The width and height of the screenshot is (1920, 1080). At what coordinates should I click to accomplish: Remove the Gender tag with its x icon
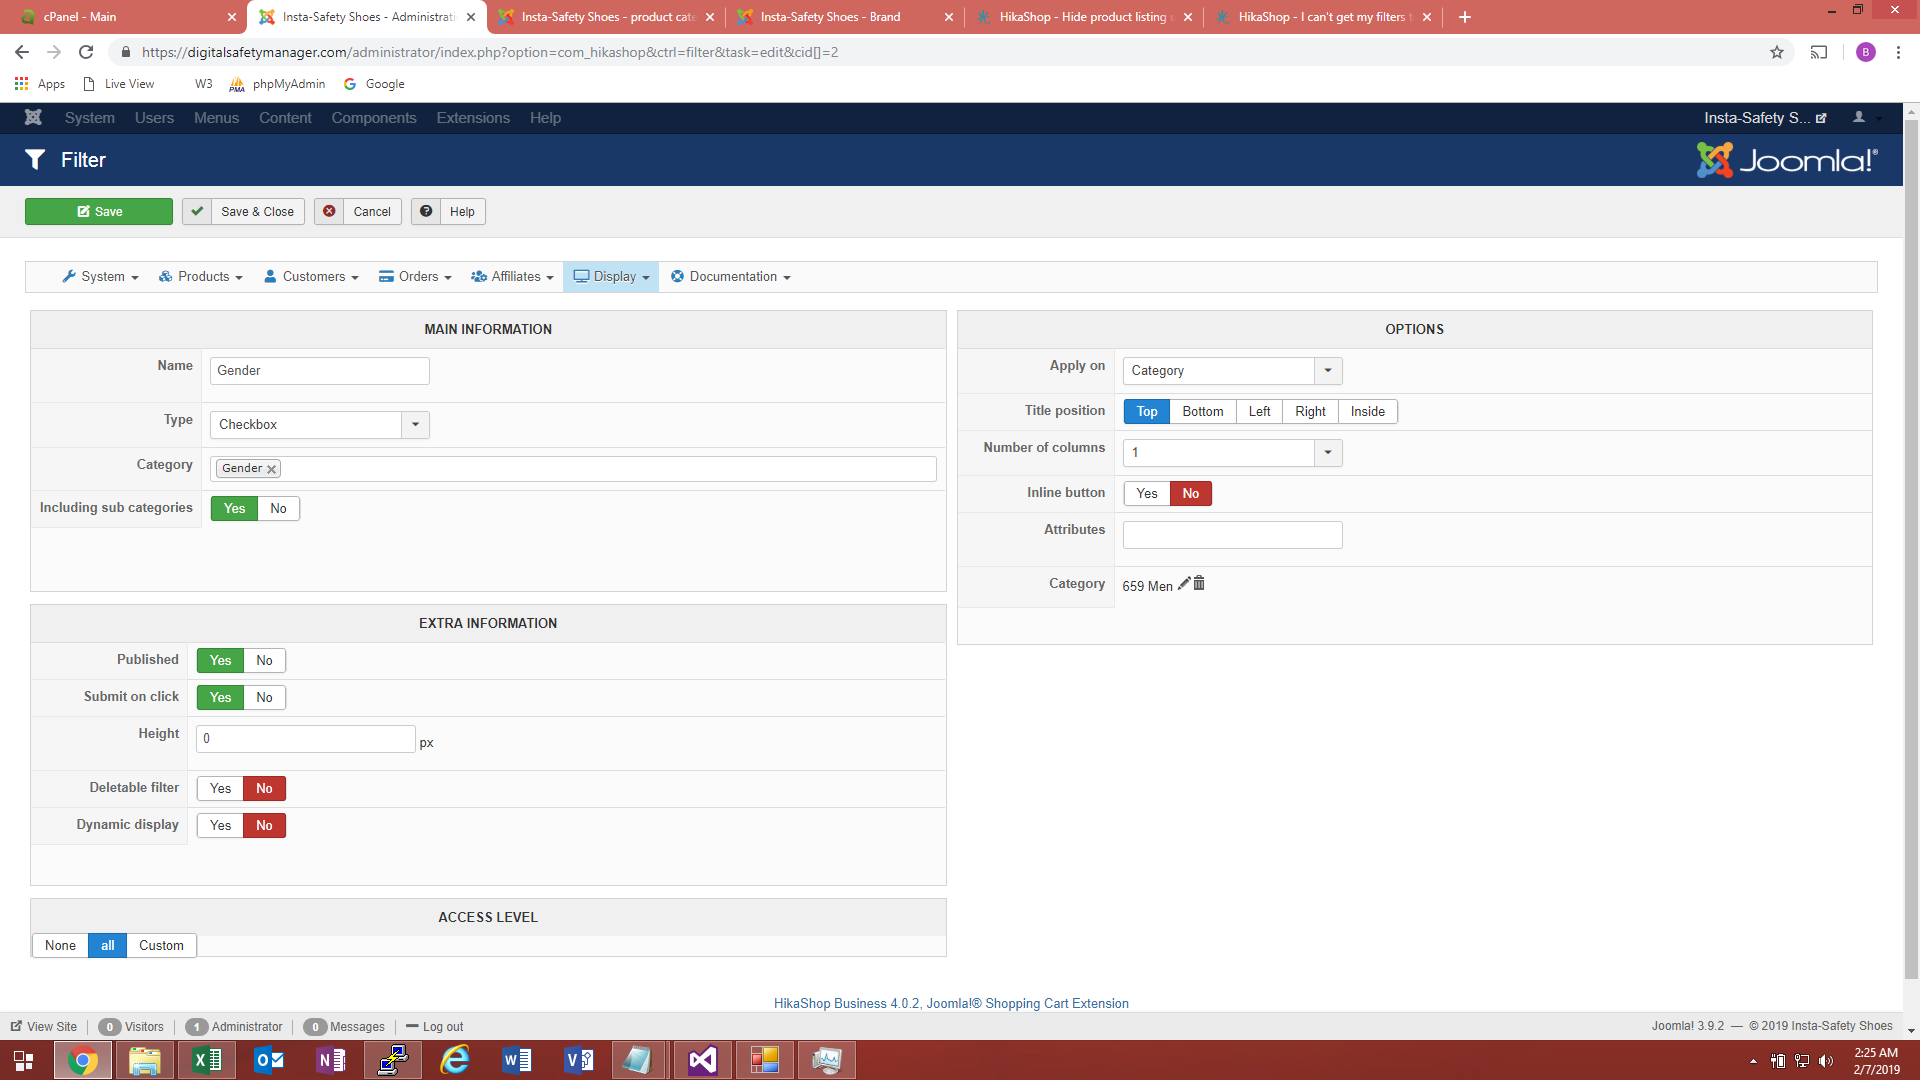pos(271,469)
